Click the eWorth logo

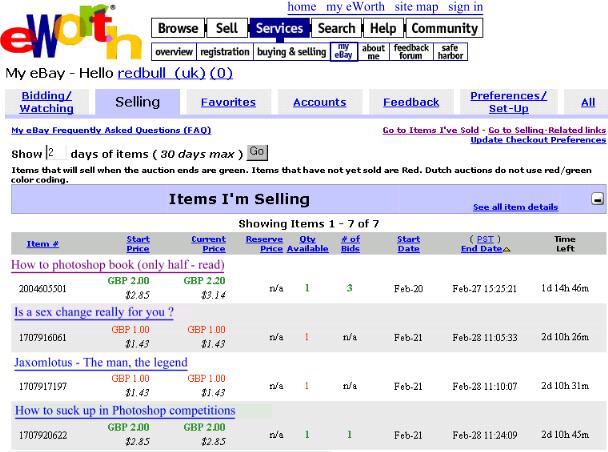72,32
